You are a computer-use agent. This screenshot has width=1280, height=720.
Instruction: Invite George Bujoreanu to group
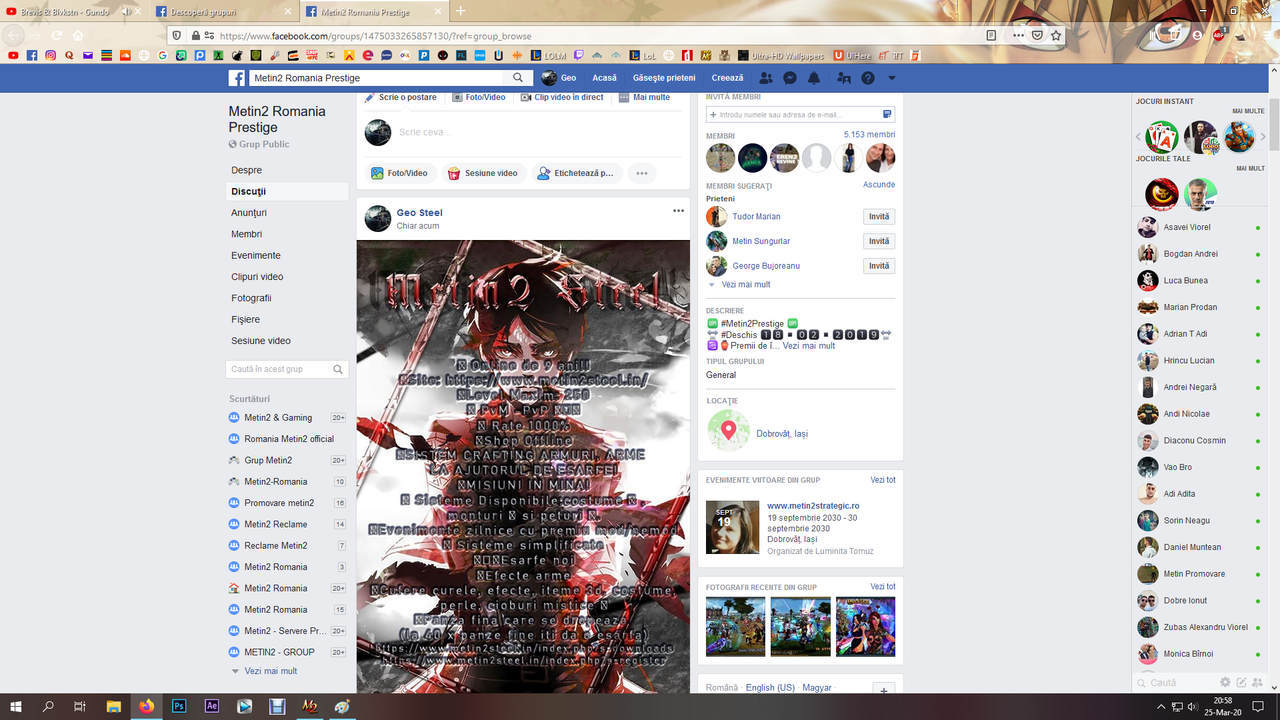[879, 266]
